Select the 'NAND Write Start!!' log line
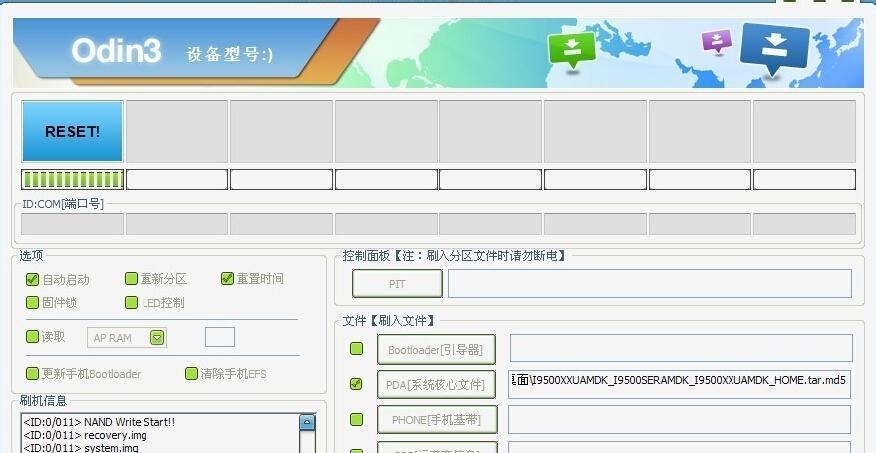876x453 pixels. tap(99, 422)
